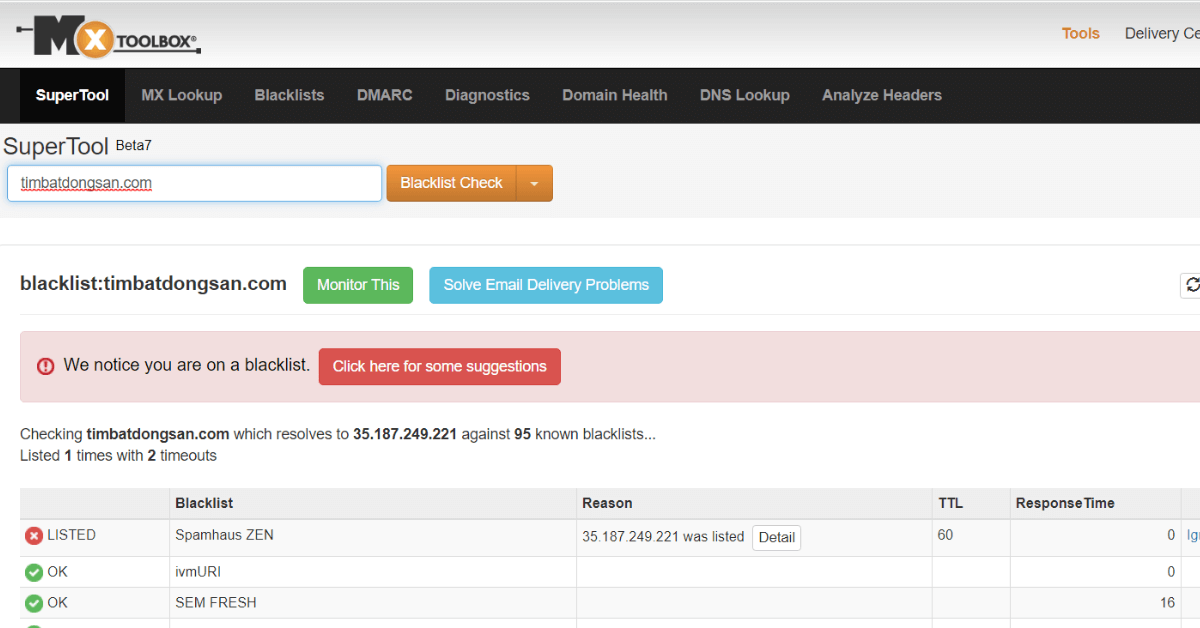This screenshot has height=628, width=1200.
Task: Click the red LISTED status icon
Action: point(34,536)
